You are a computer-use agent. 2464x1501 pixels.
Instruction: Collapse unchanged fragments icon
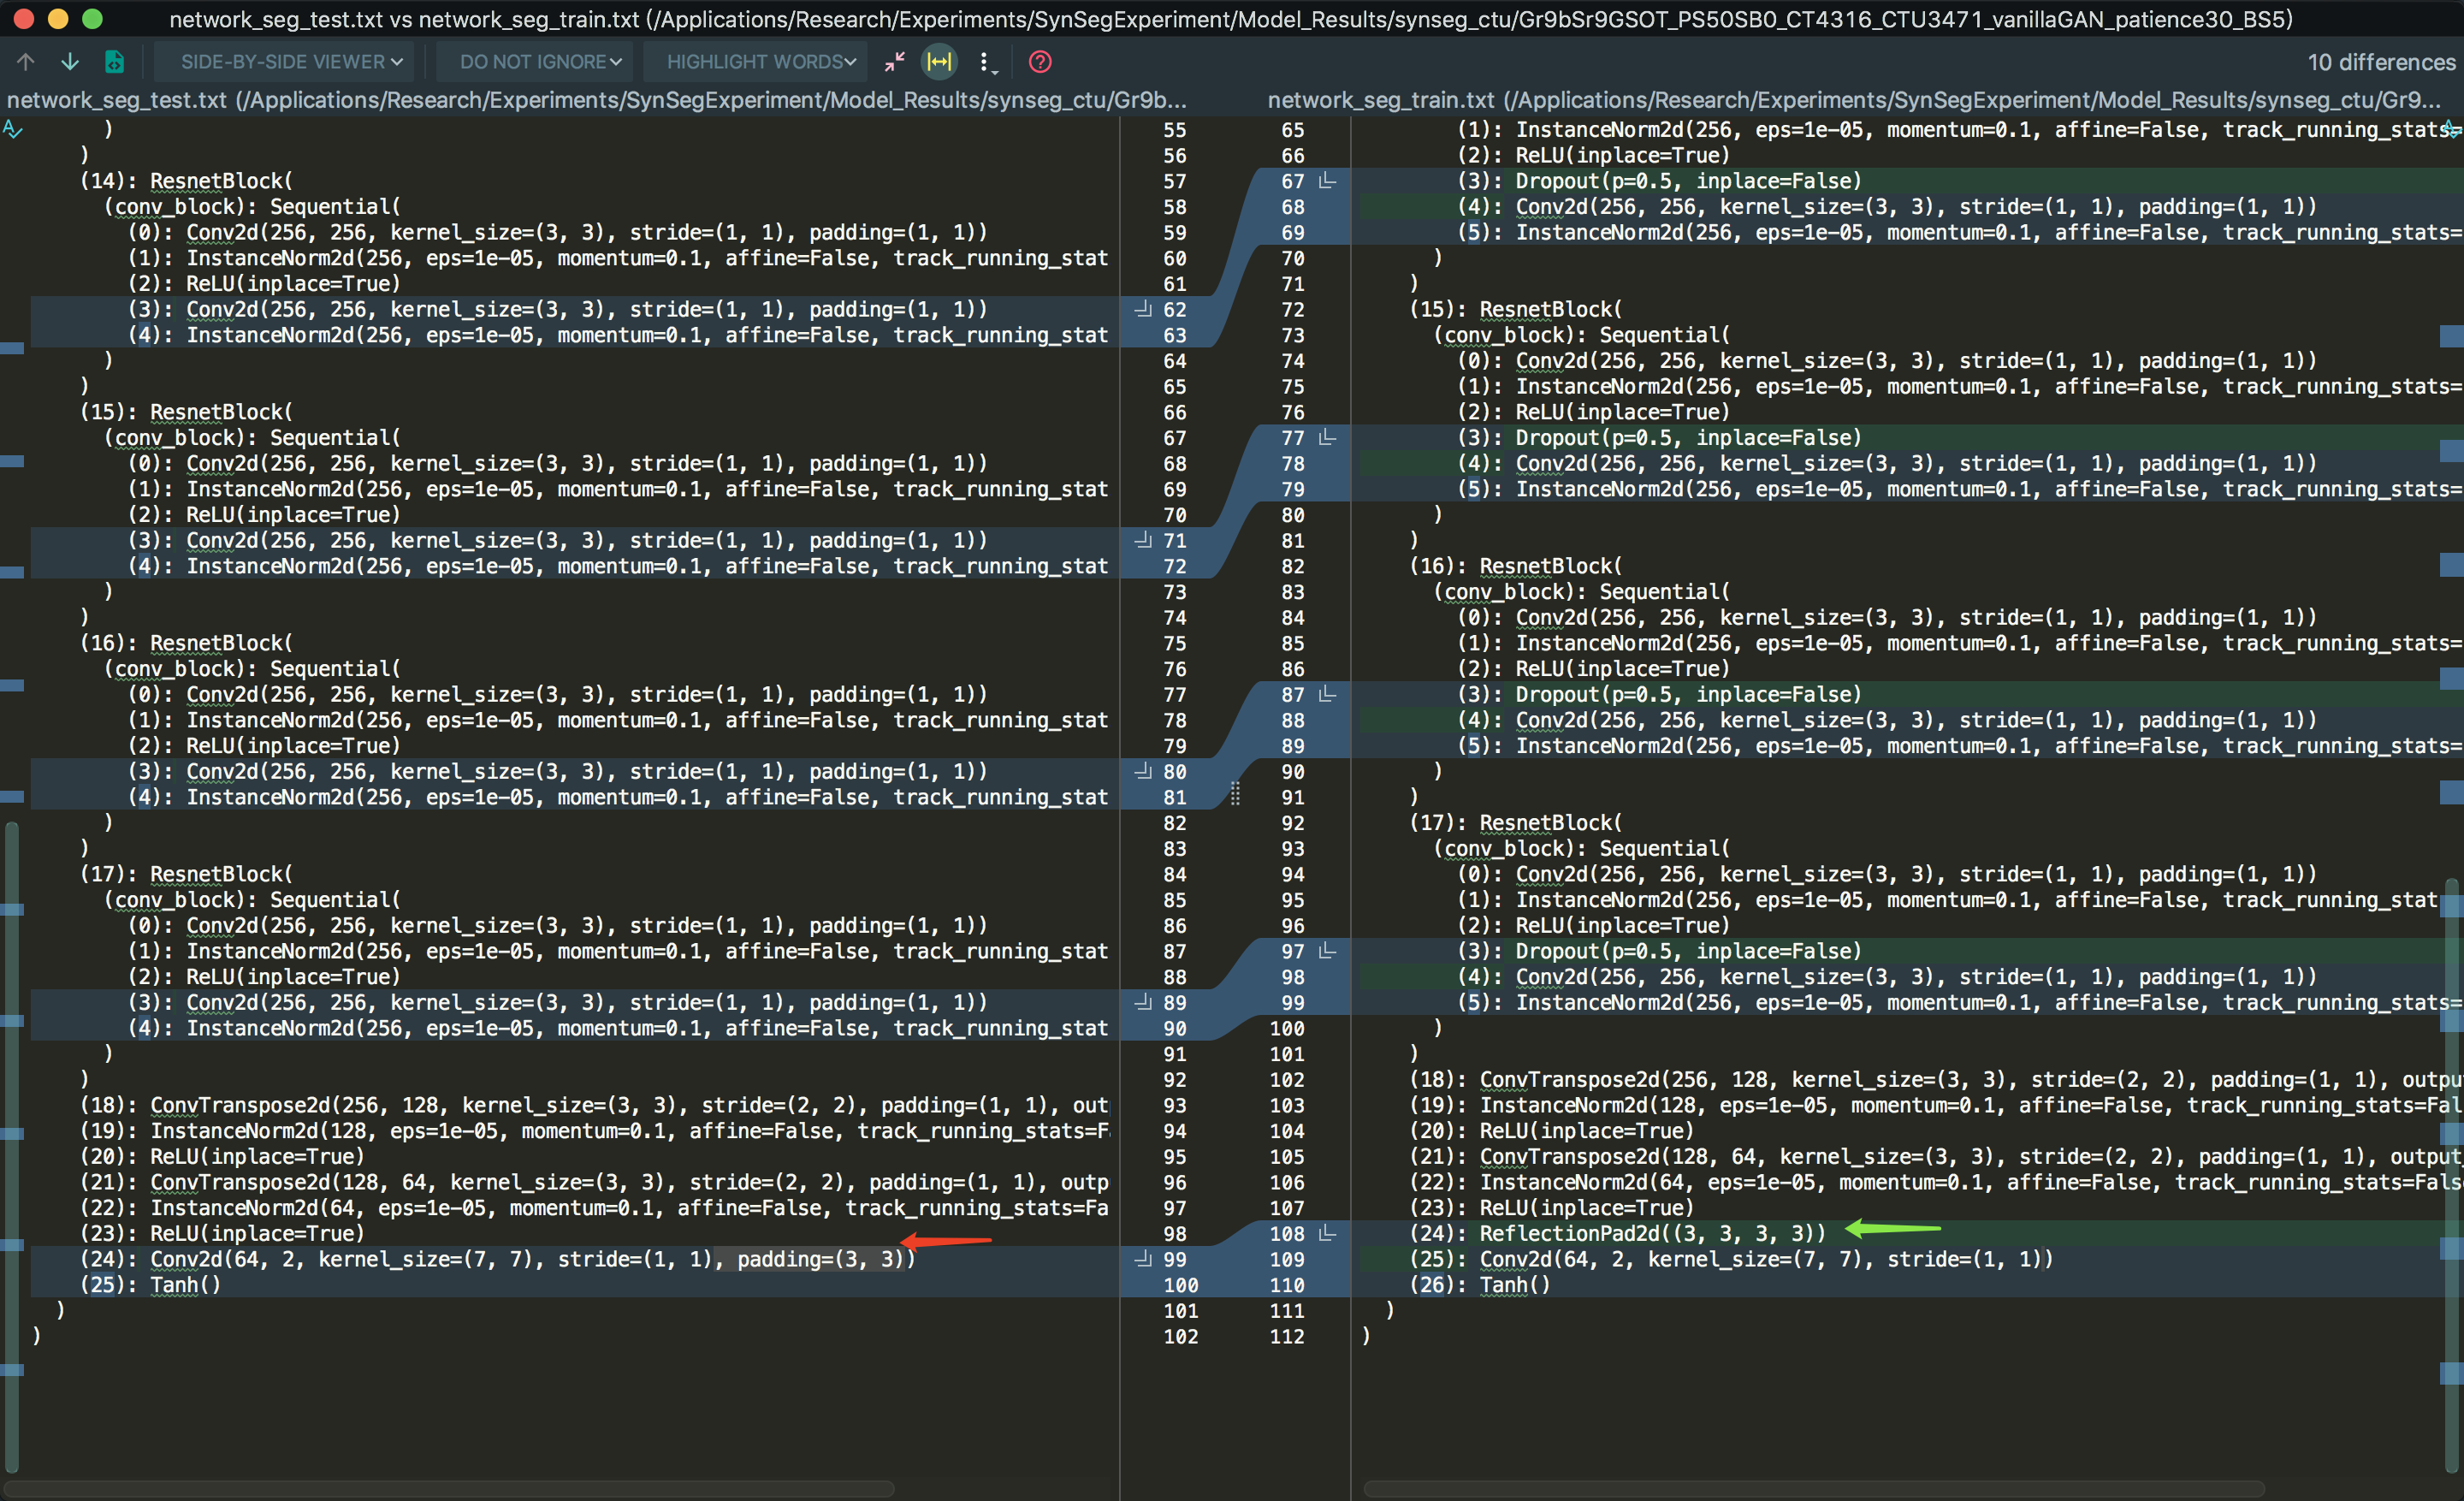tap(894, 62)
